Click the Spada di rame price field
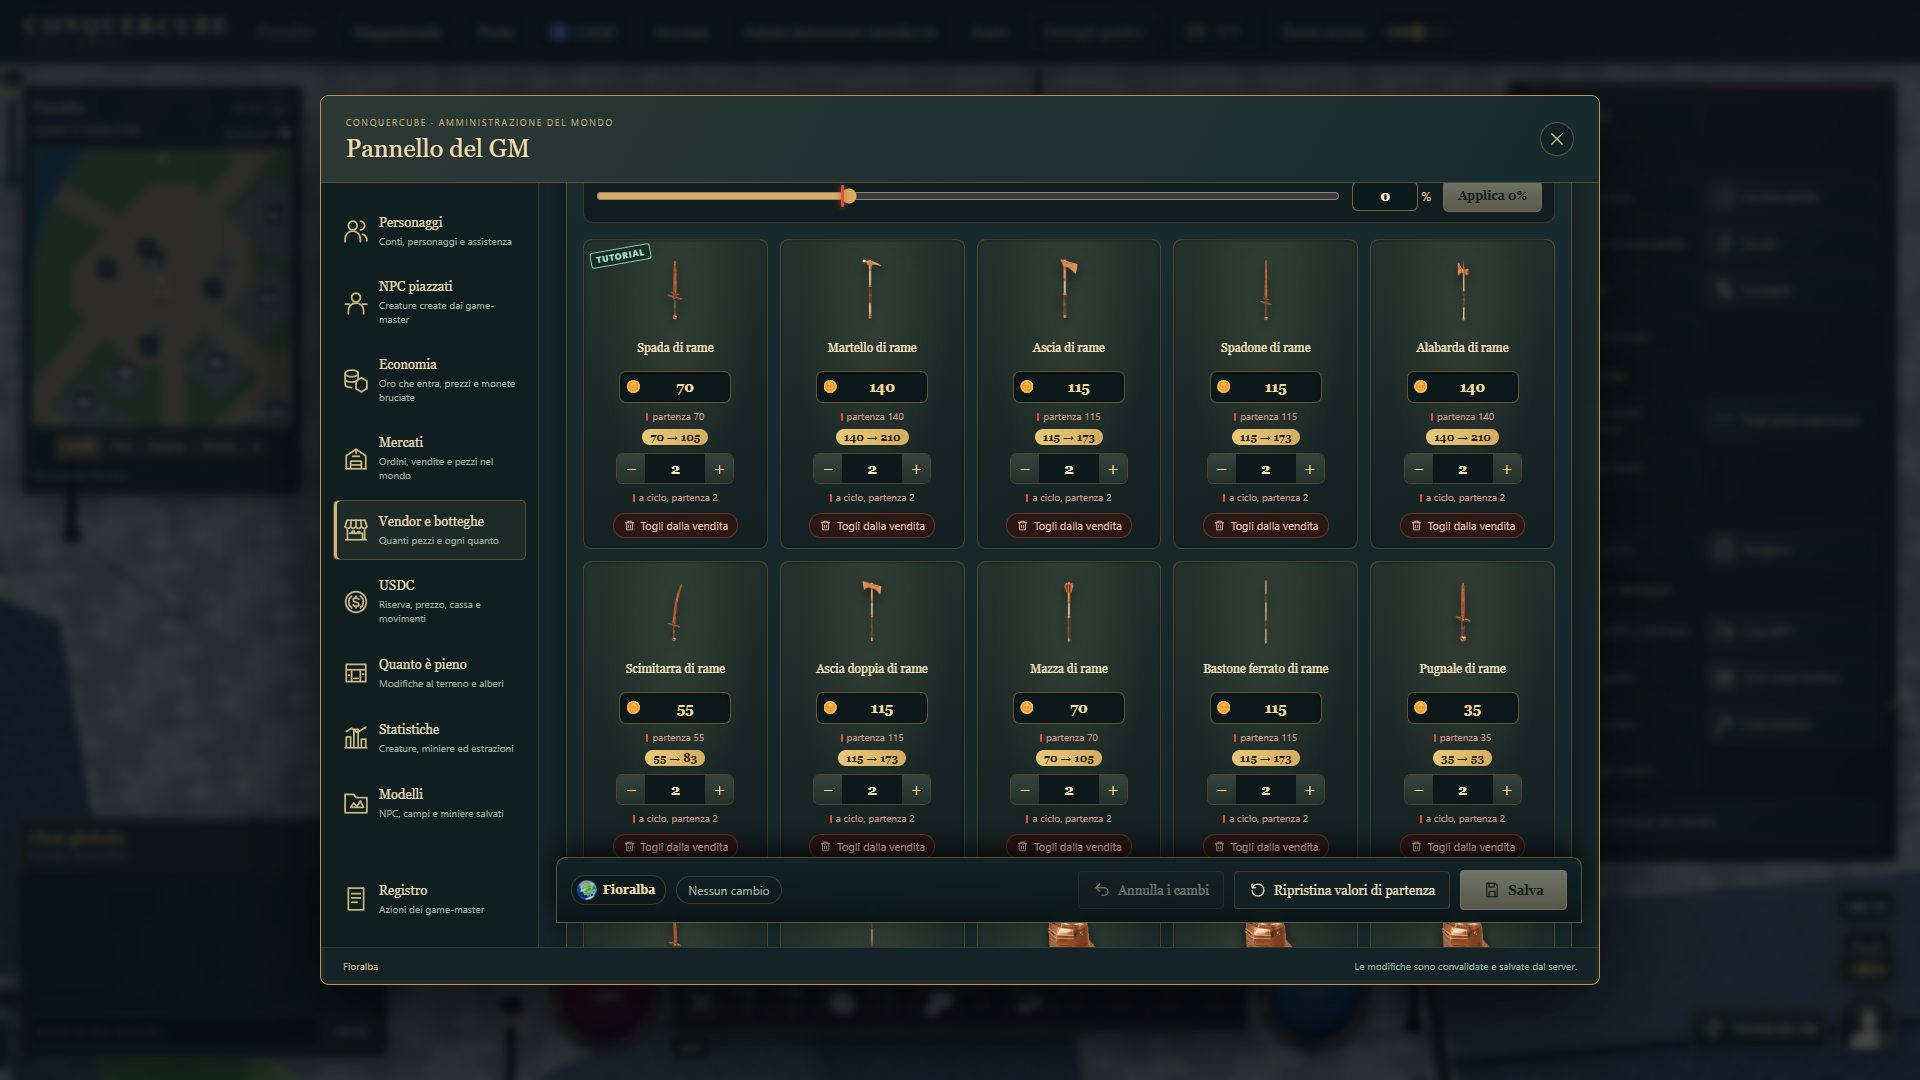The height and width of the screenshot is (1080, 1920). pyautogui.click(x=675, y=387)
